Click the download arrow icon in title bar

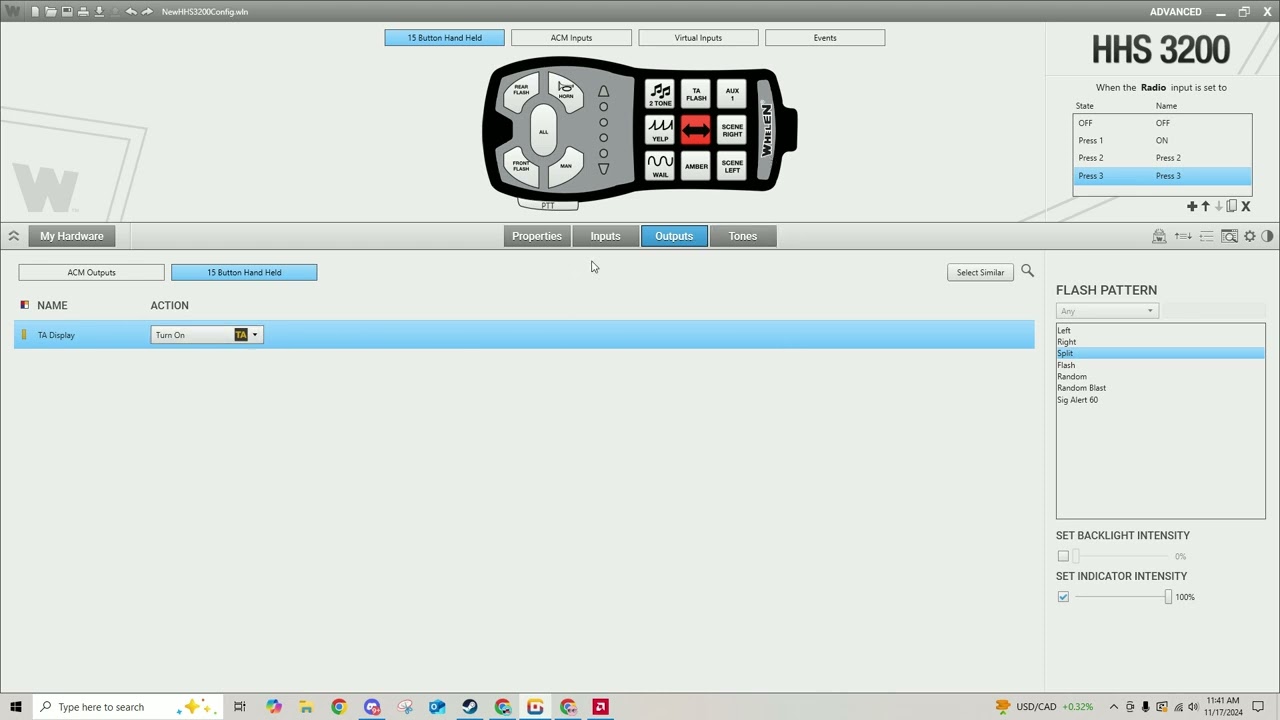click(x=99, y=12)
